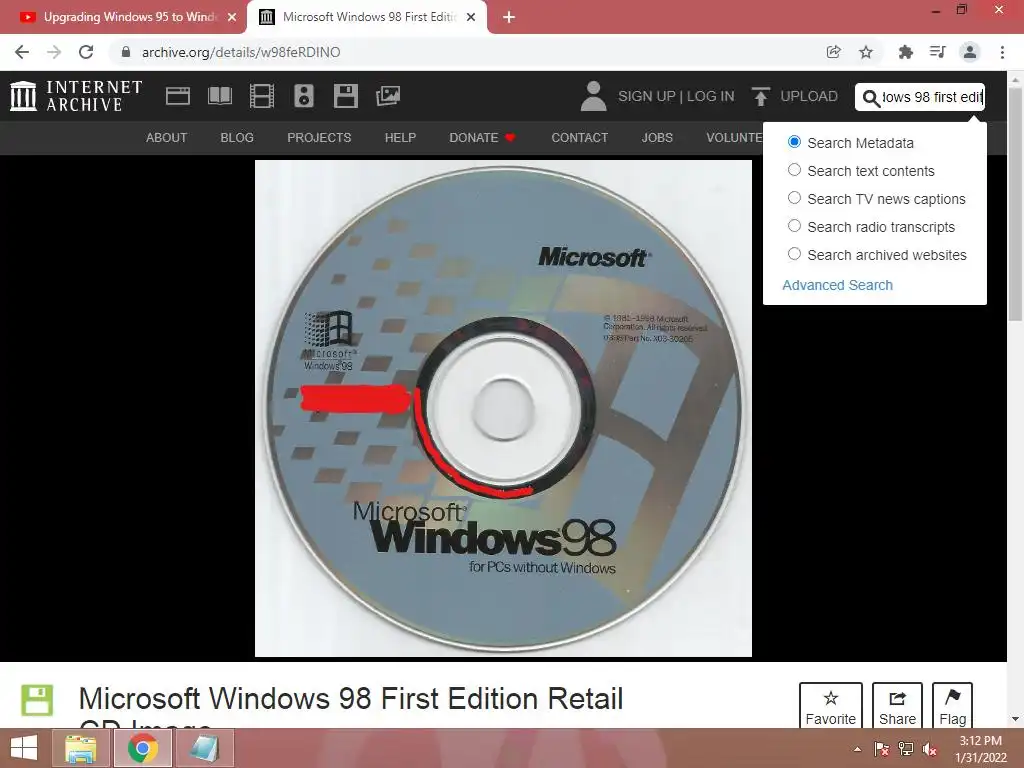The width and height of the screenshot is (1024, 768).
Task: Open a new browser tab
Action: point(509,18)
